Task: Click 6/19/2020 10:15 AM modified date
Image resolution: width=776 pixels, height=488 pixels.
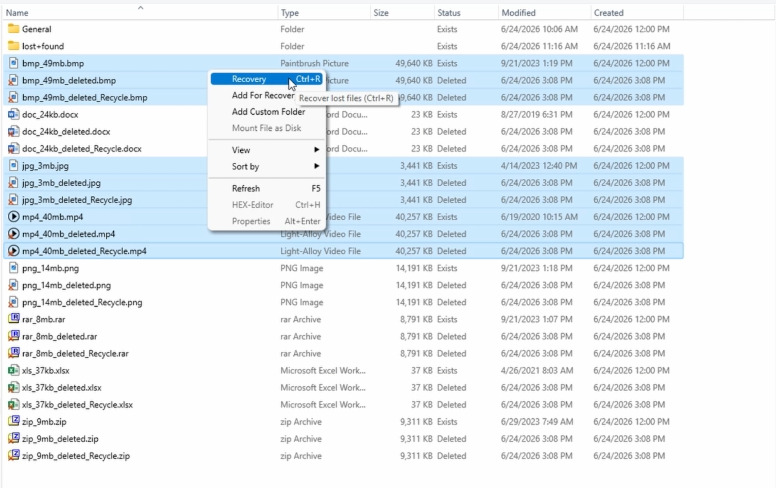Action: 539,217
